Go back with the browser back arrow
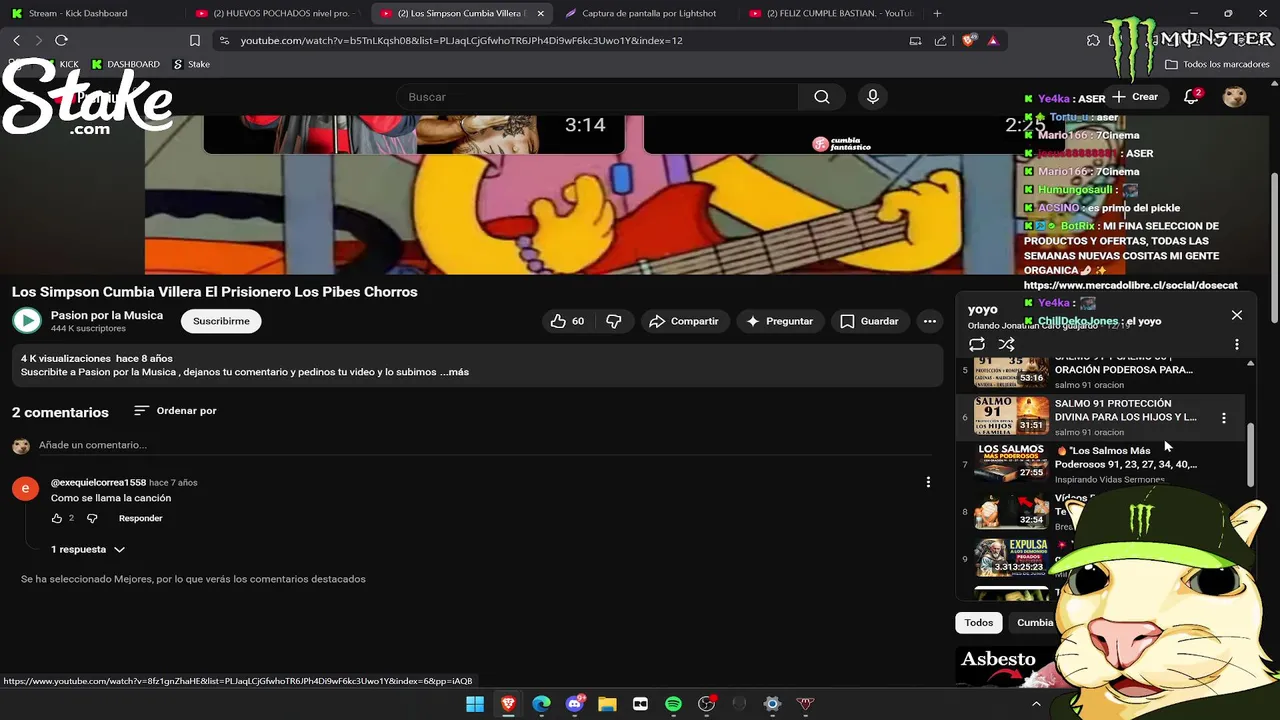The image size is (1280, 720). coord(16,40)
